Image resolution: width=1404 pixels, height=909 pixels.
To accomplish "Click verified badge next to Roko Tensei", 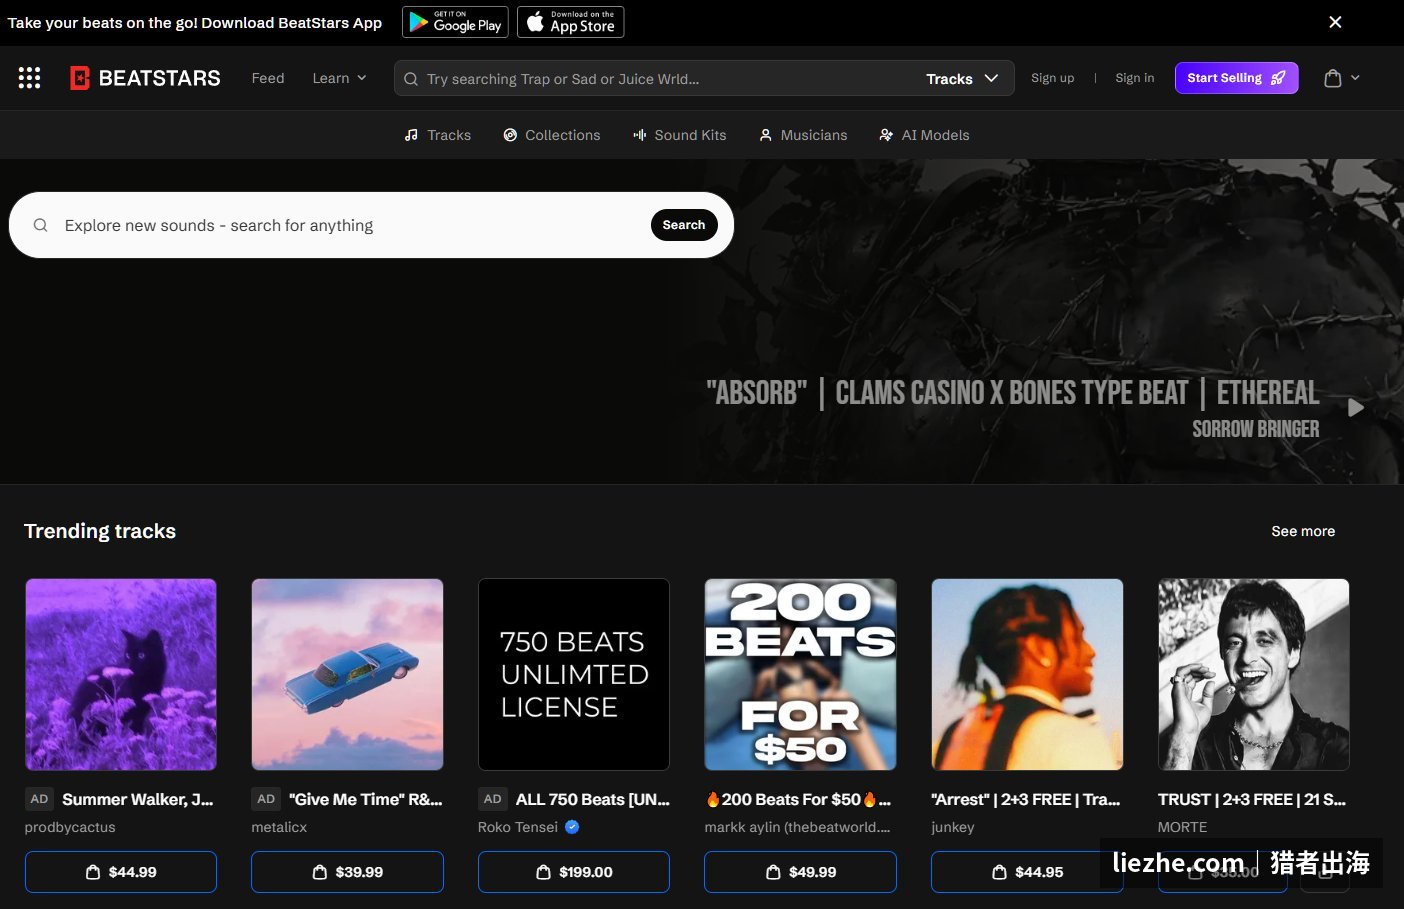I will [572, 827].
